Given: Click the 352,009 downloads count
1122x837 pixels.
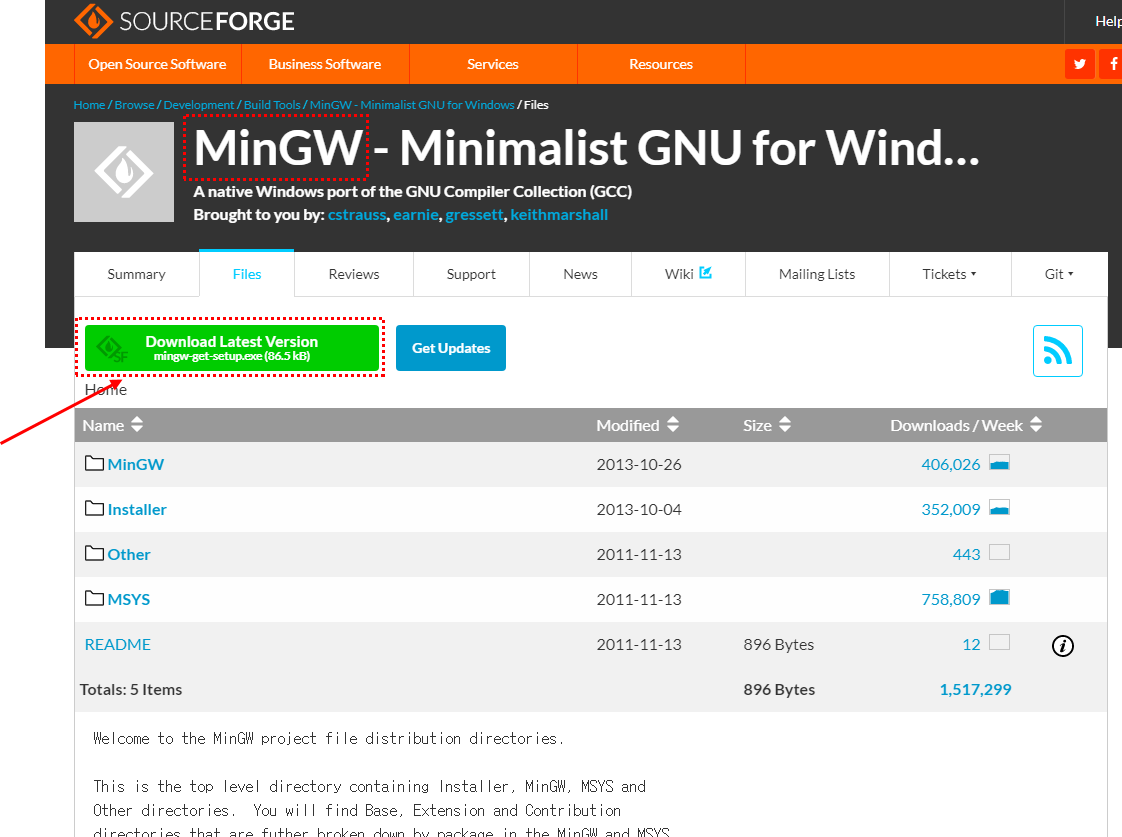Looking at the screenshot, I should [951, 509].
